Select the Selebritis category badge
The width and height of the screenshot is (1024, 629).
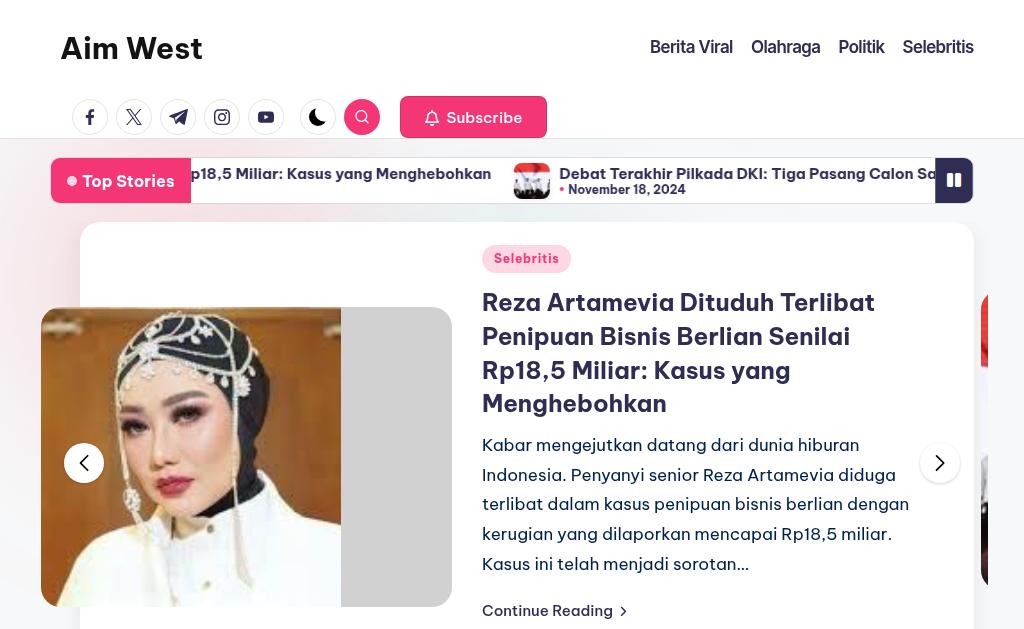pos(526,259)
